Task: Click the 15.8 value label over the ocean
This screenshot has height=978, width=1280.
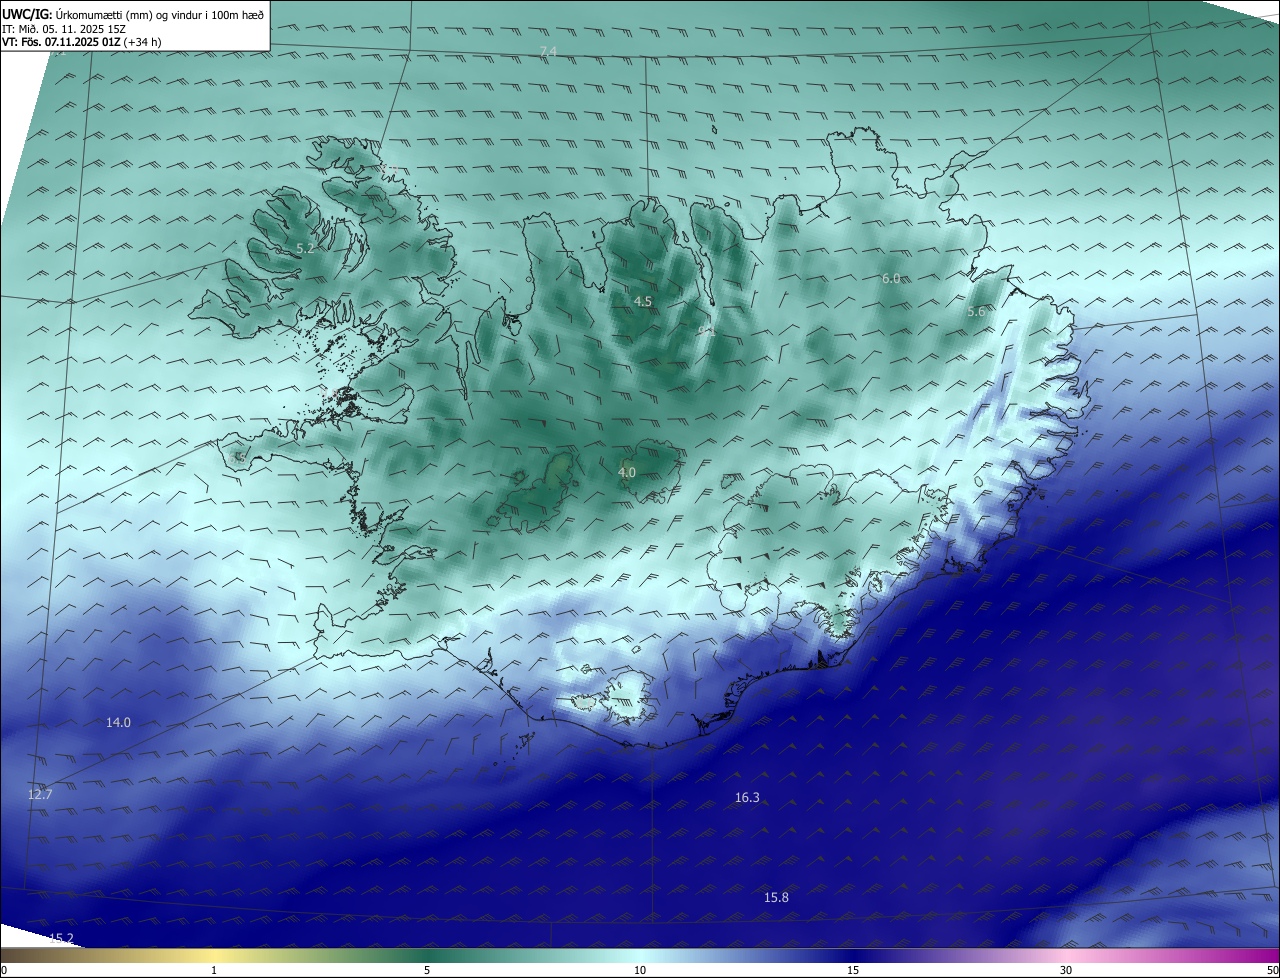Action: 776,897
